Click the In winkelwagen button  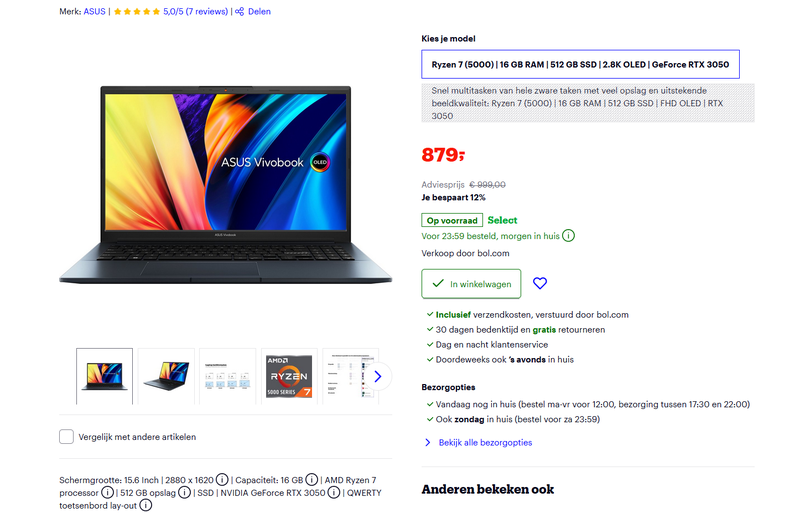point(471,284)
